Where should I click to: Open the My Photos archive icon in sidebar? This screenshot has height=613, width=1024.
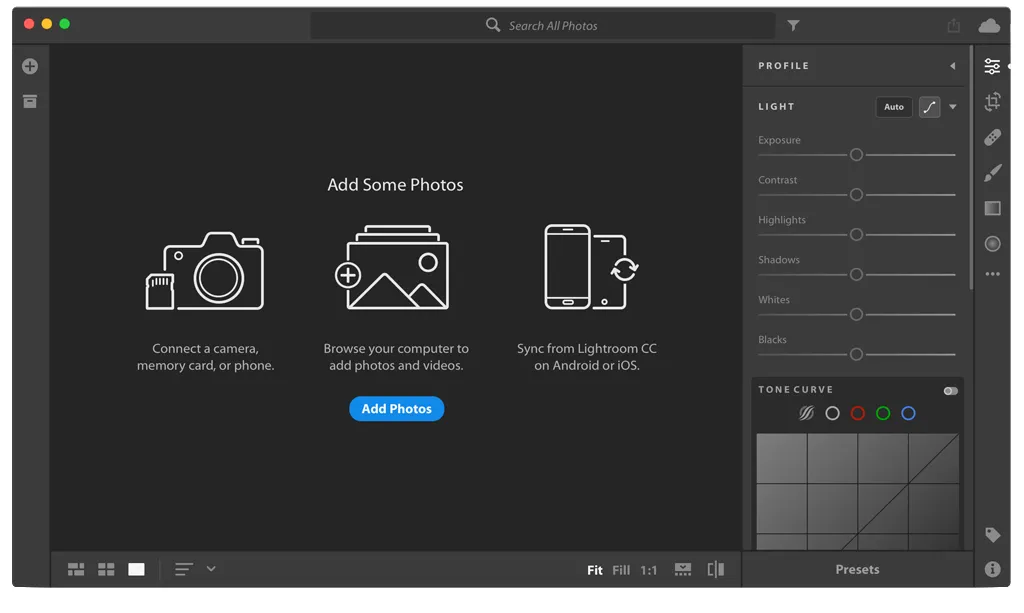click(x=30, y=101)
